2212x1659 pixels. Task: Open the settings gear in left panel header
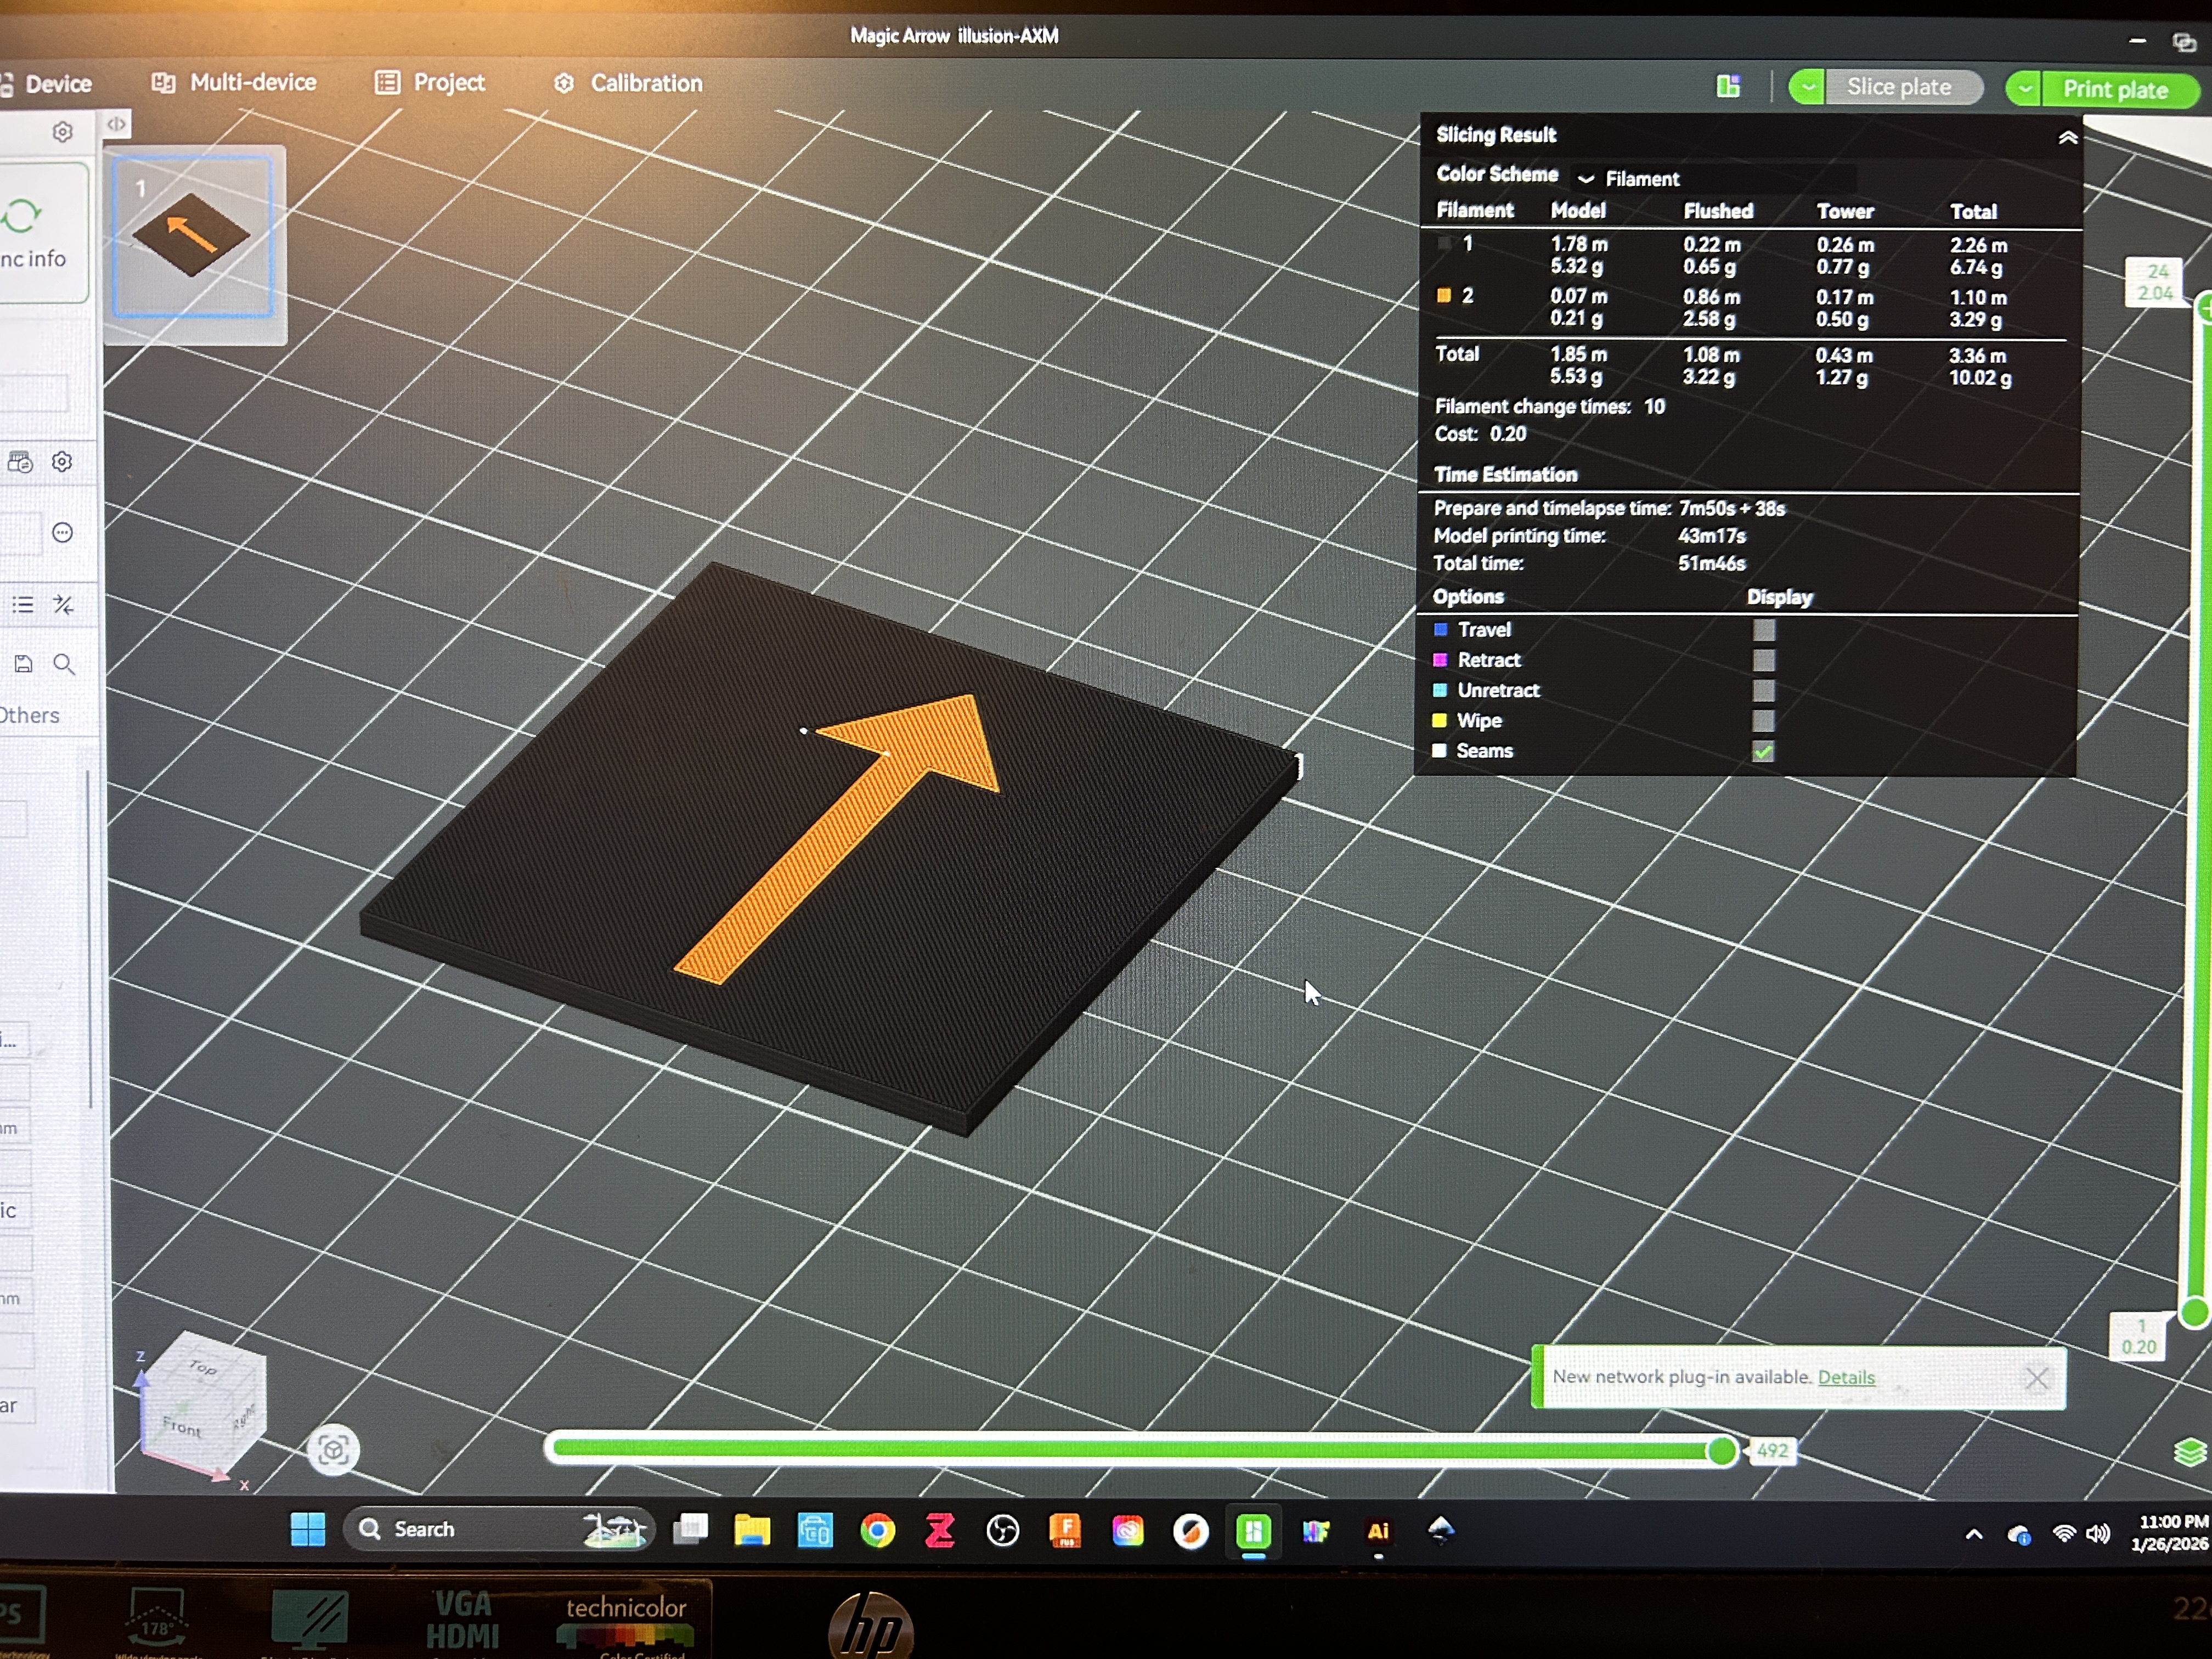[63, 132]
